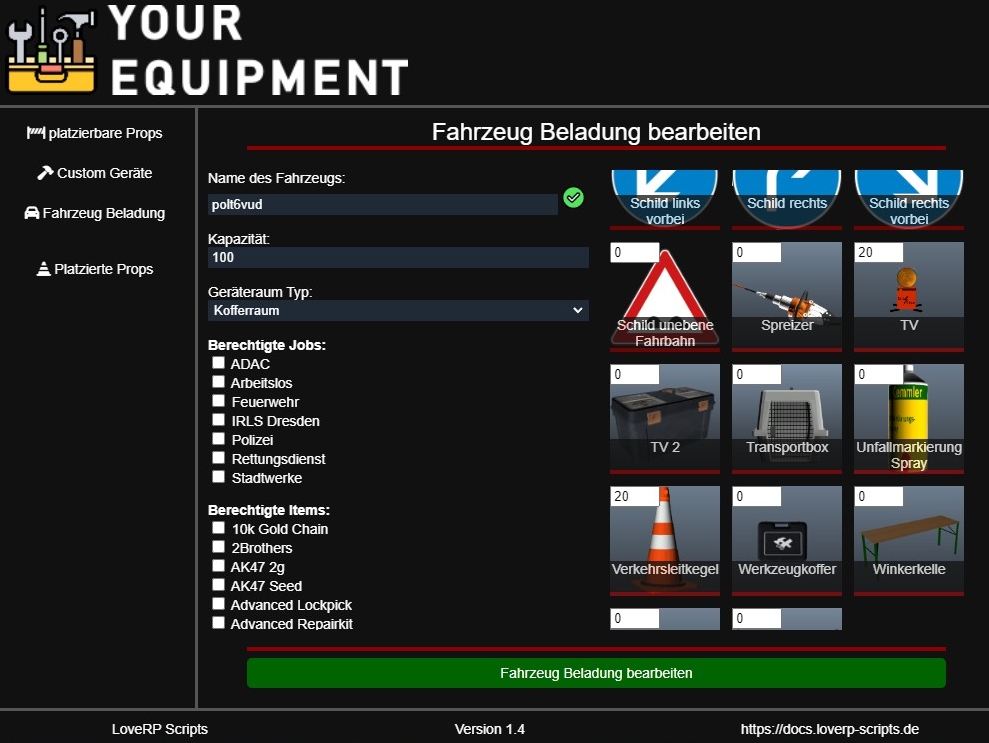Open the Custom Geräte menu

click(95, 173)
